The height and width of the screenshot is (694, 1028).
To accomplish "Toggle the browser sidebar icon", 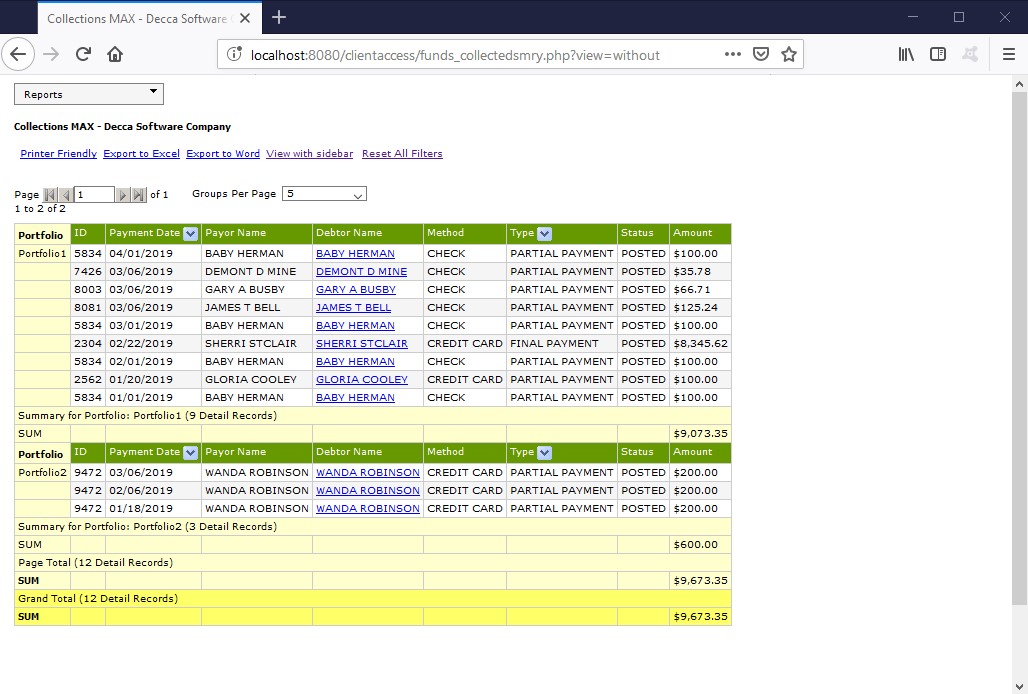I will coord(938,54).
